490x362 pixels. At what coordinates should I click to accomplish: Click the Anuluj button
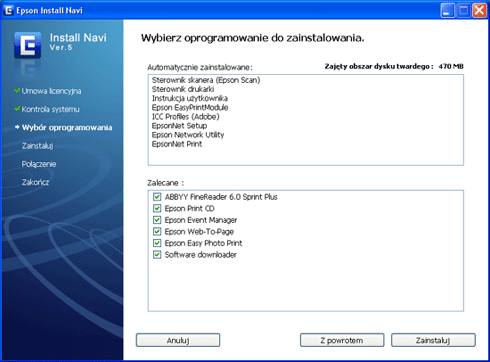(178, 340)
